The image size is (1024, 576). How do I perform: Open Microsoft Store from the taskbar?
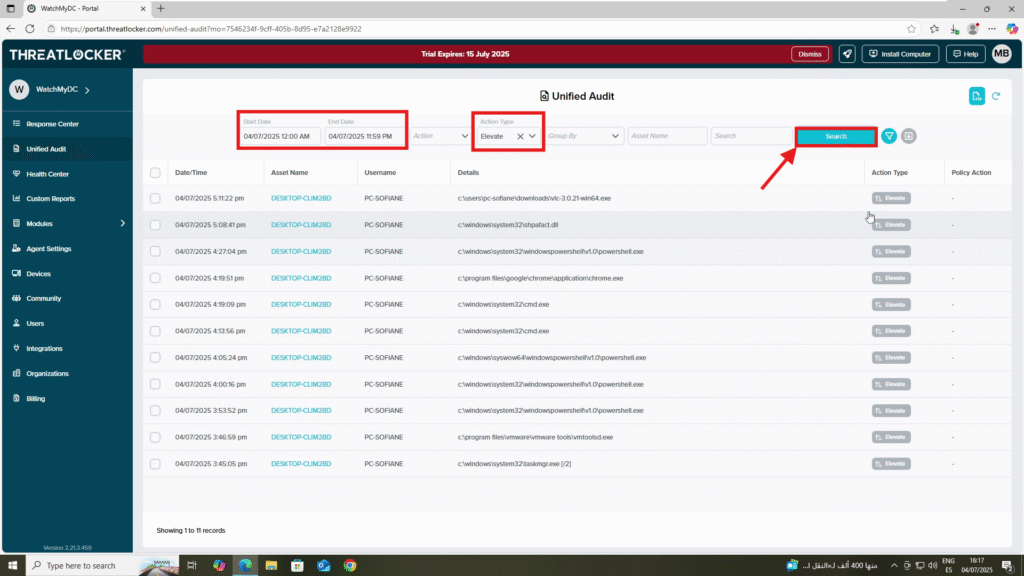pos(297,566)
